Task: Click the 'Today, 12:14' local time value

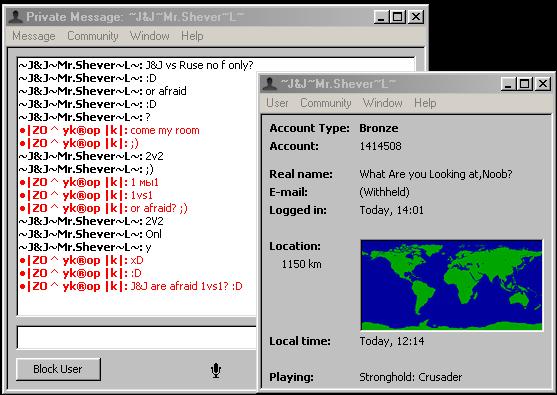Action: (392, 341)
